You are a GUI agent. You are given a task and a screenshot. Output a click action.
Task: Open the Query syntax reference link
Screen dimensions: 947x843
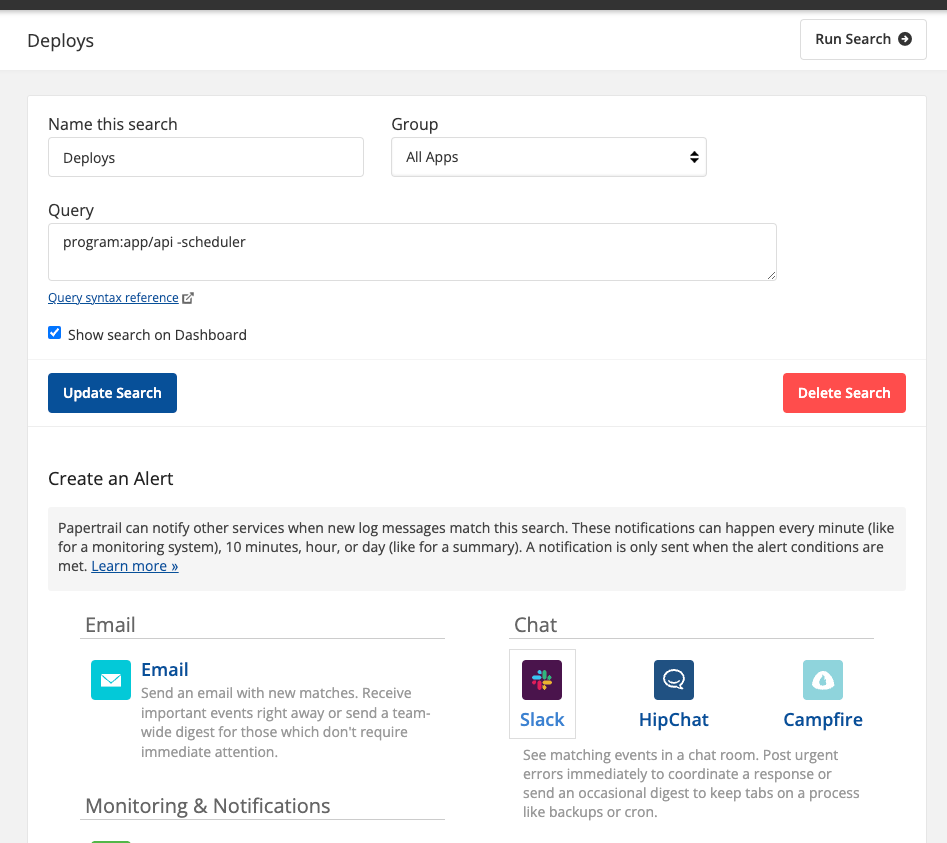point(114,298)
